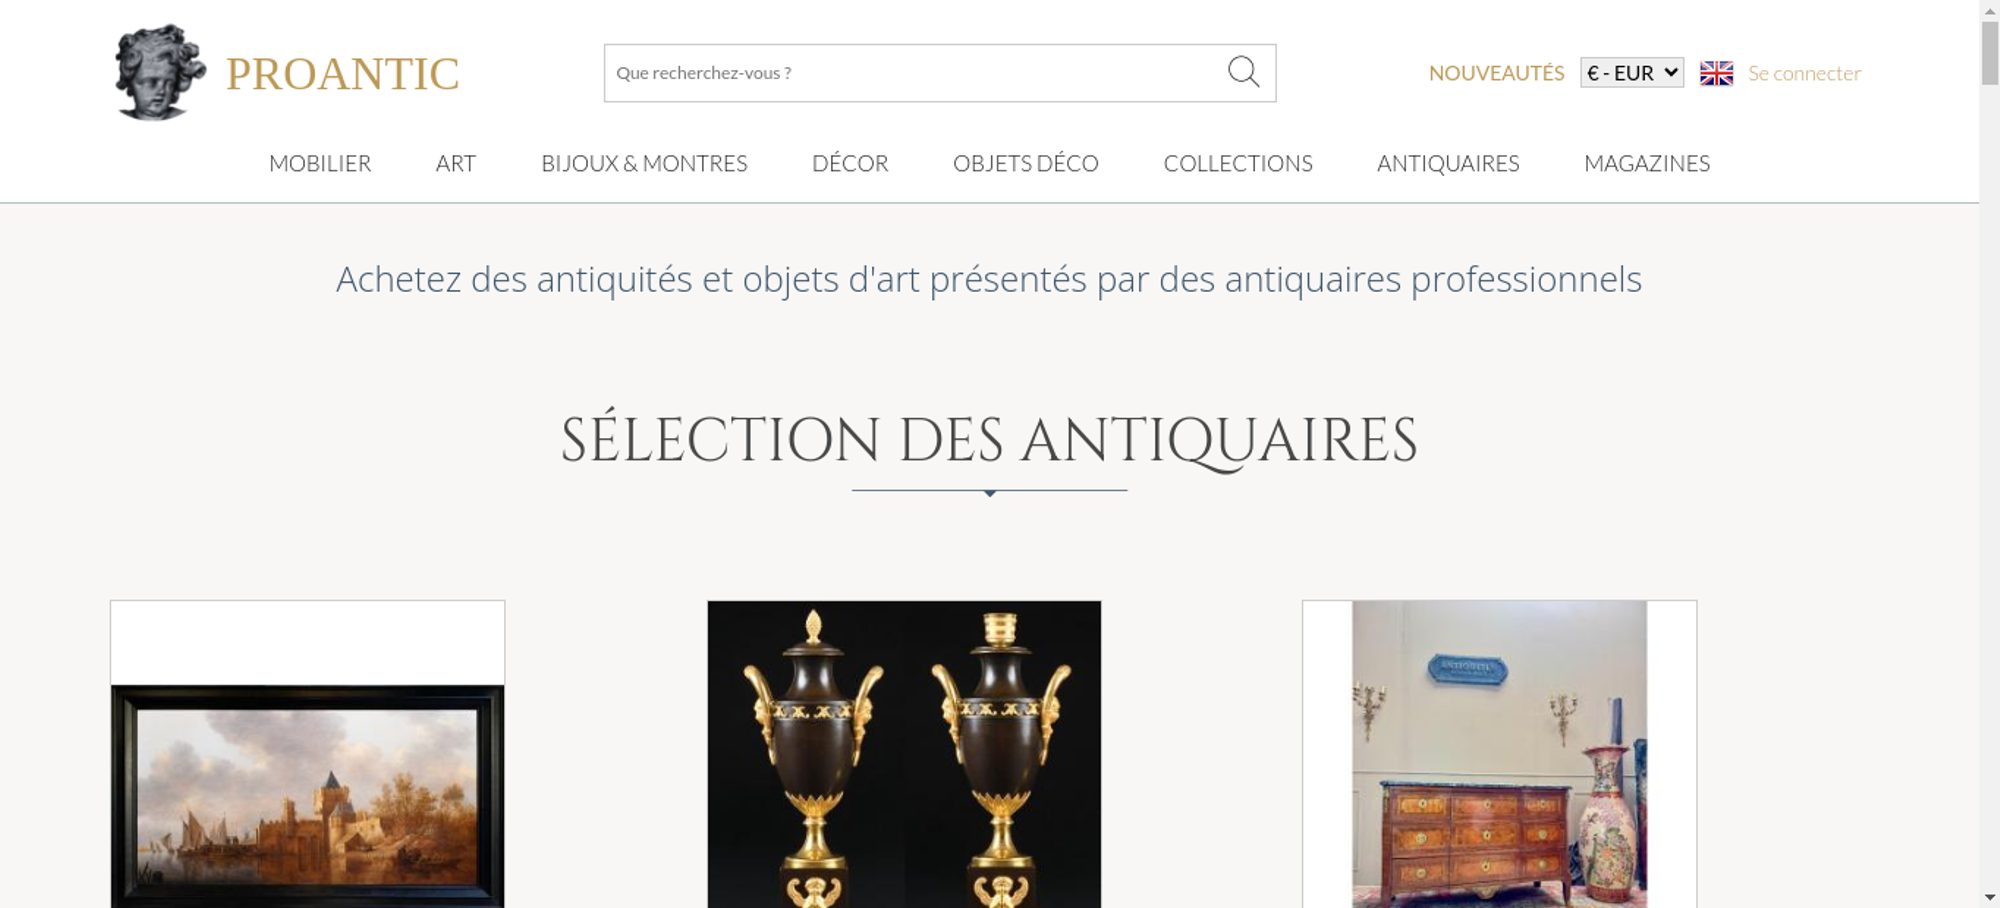Switch language via the UK flag icon
This screenshot has width=2000, height=908.
tap(1716, 73)
